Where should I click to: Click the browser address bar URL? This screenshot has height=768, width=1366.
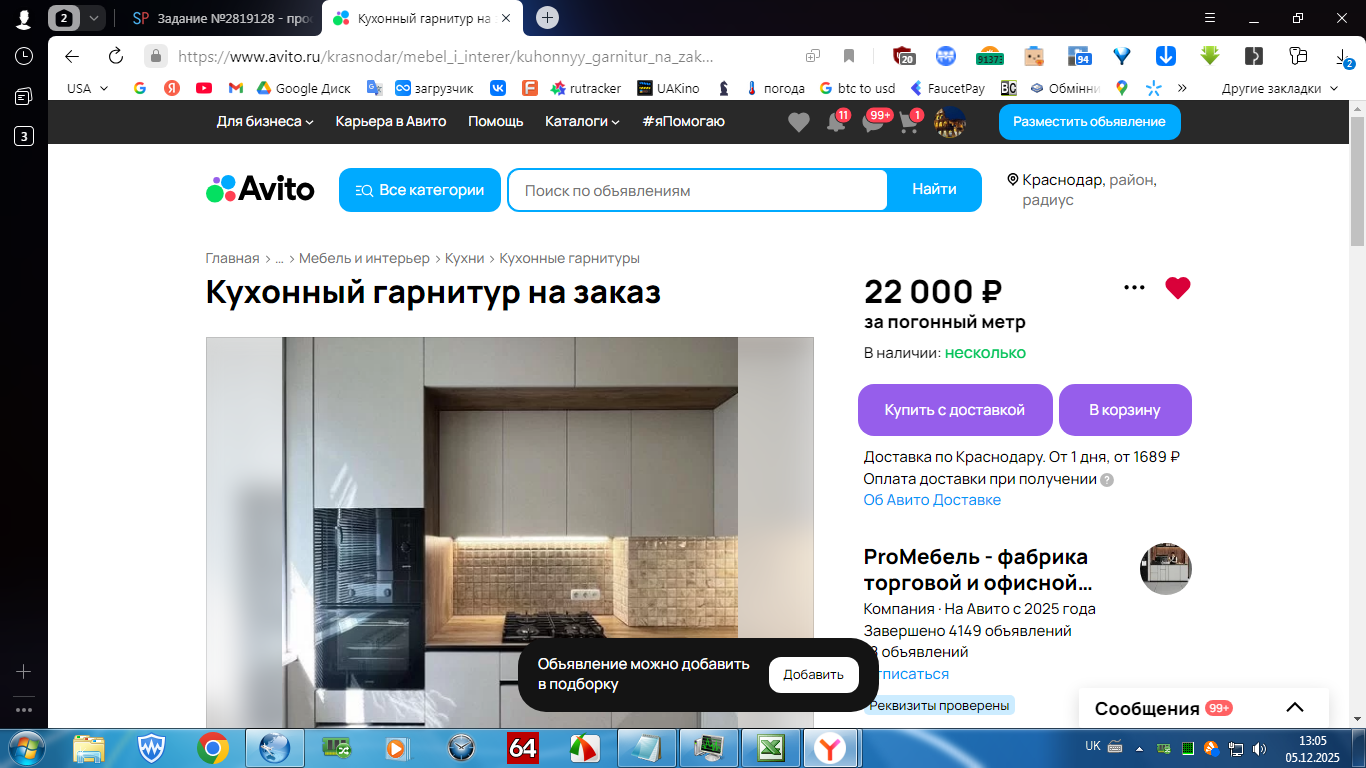coord(445,57)
